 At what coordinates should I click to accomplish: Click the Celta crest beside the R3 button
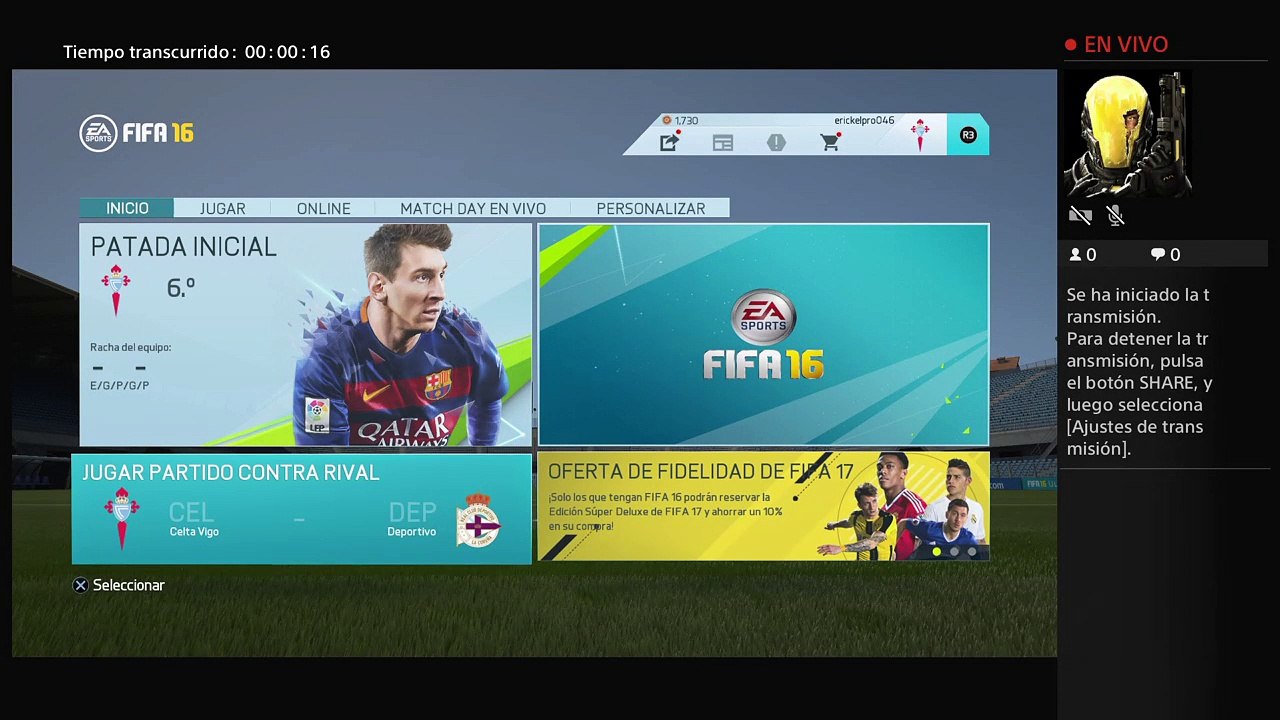(x=920, y=135)
